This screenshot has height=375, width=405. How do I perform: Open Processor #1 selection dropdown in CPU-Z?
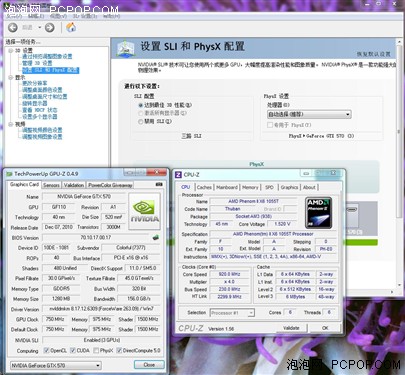coord(232,313)
